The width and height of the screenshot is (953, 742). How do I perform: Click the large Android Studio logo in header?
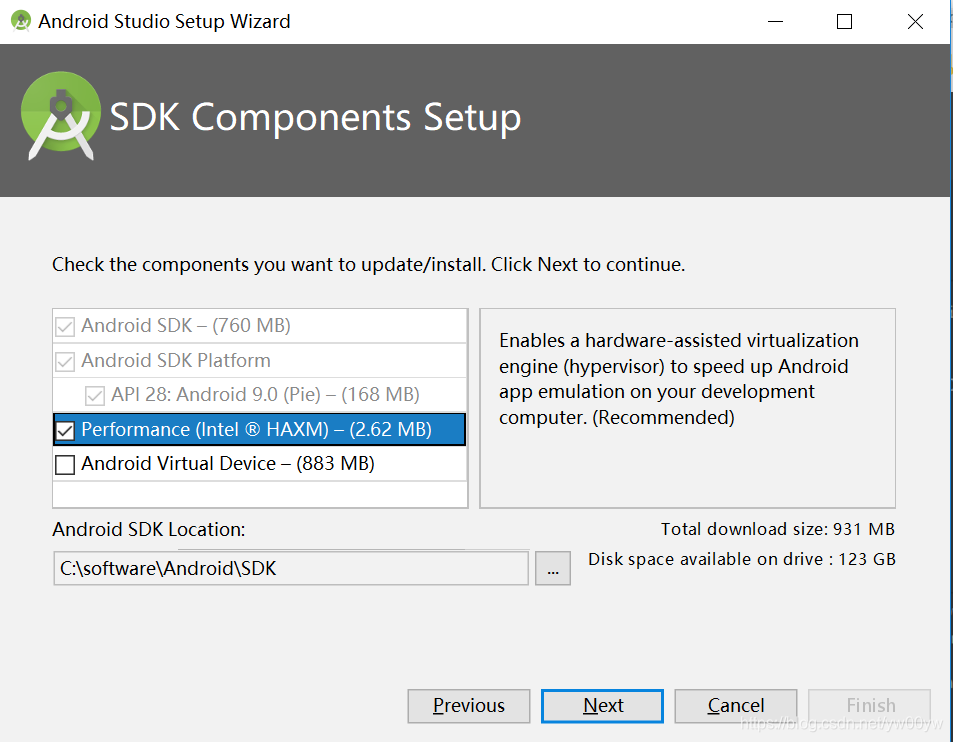click(60, 115)
